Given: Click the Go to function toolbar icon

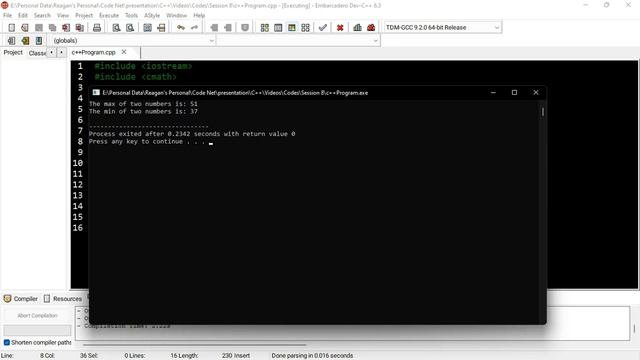Looking at the screenshot, I should [147, 28].
